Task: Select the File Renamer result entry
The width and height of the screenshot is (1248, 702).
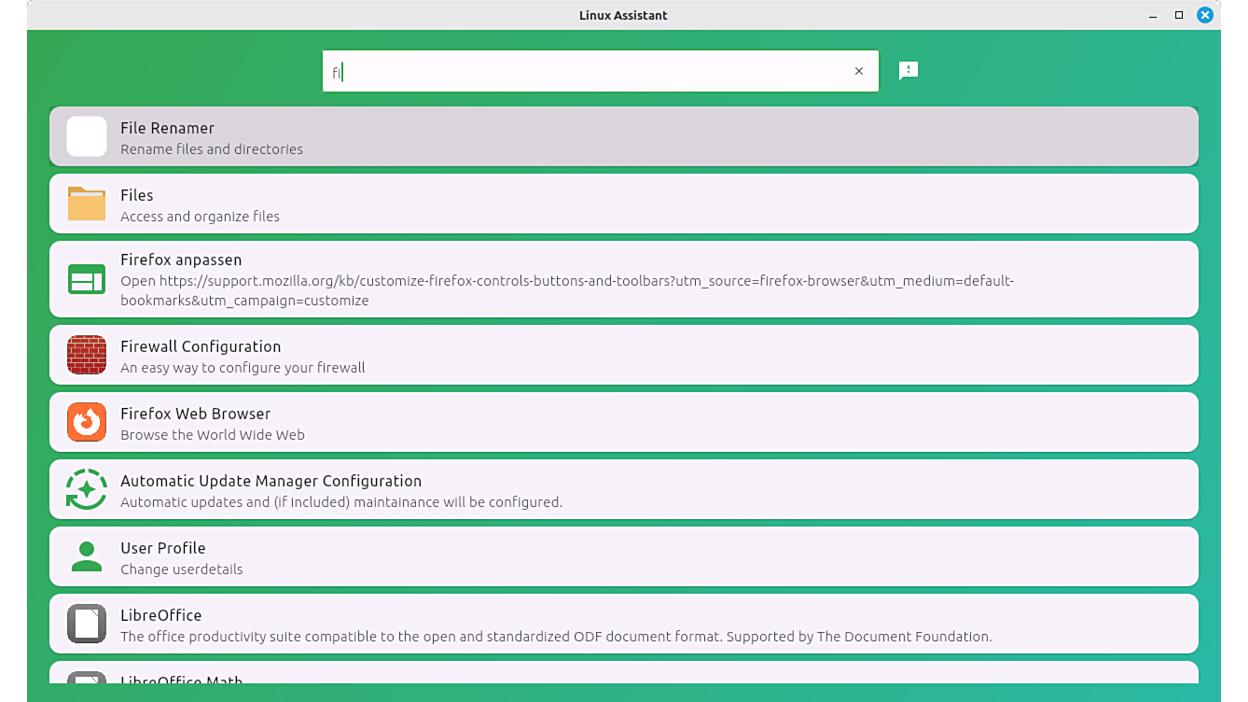Action: pyautogui.click(x=624, y=137)
